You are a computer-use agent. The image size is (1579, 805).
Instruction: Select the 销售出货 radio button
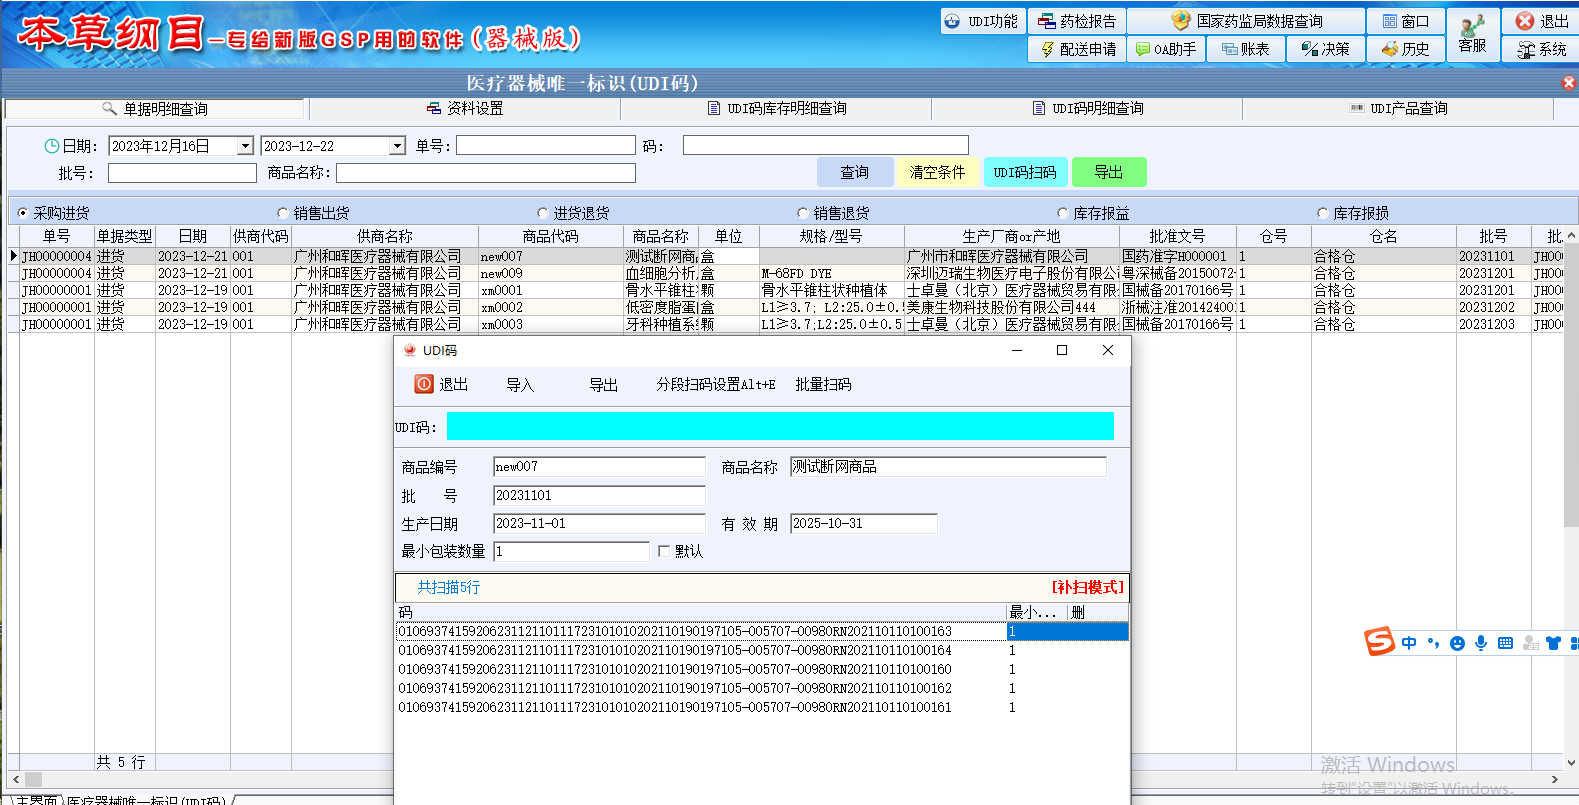[x=283, y=213]
